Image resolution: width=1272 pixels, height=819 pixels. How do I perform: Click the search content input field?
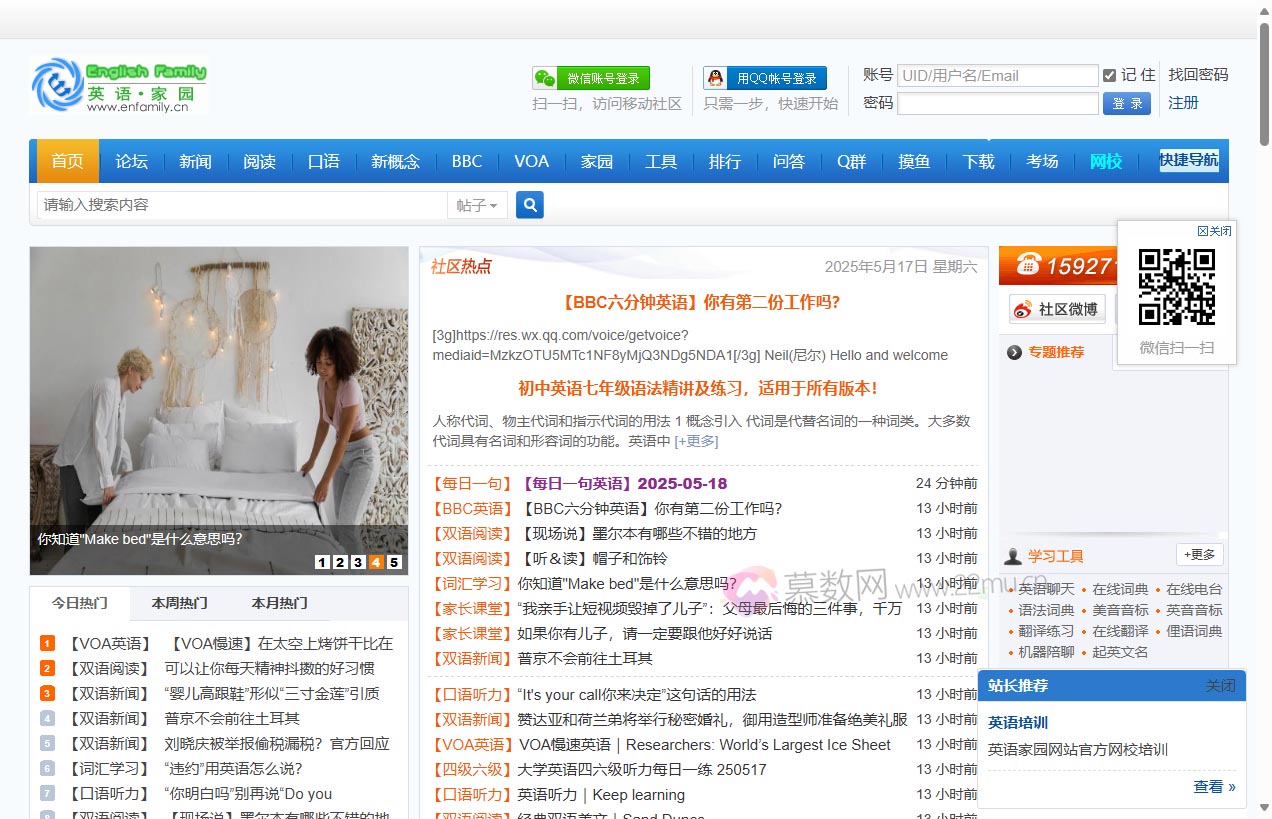click(x=241, y=205)
